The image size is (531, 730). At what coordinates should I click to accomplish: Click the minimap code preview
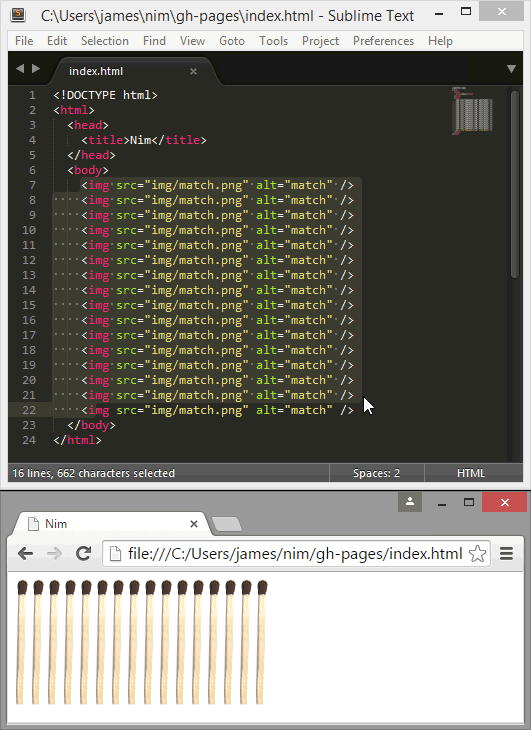tap(472, 111)
